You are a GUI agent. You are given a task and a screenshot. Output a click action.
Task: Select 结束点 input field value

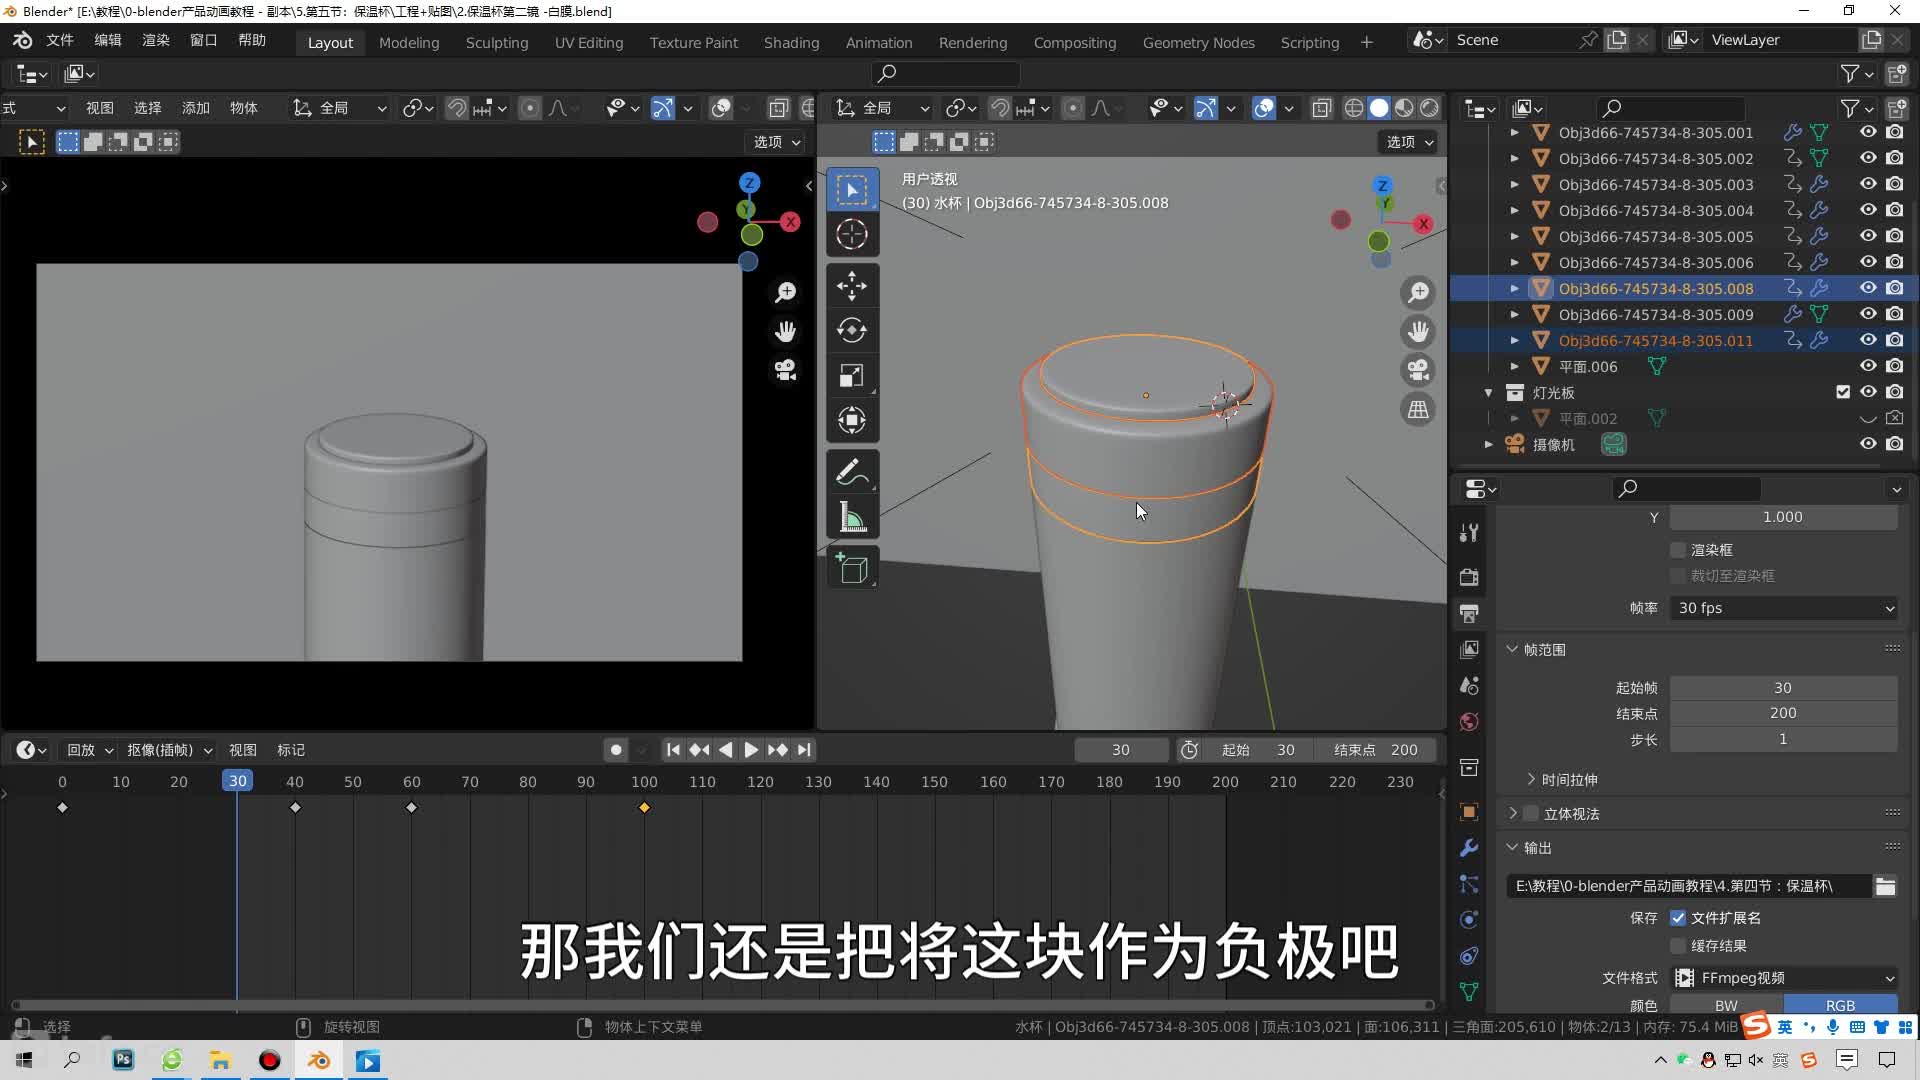click(x=1782, y=712)
